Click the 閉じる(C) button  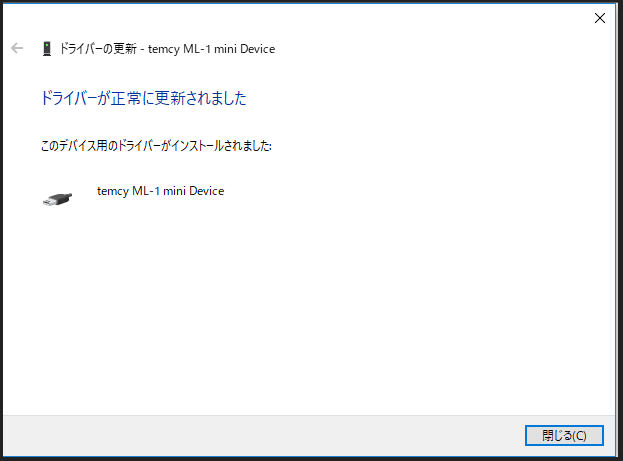pyautogui.click(x=564, y=435)
